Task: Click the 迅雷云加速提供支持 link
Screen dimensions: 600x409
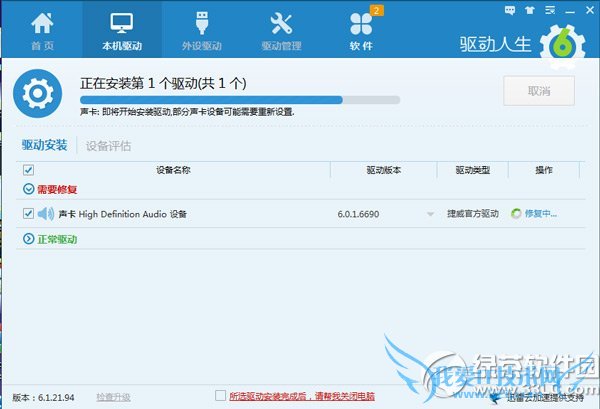Action: 545,398
